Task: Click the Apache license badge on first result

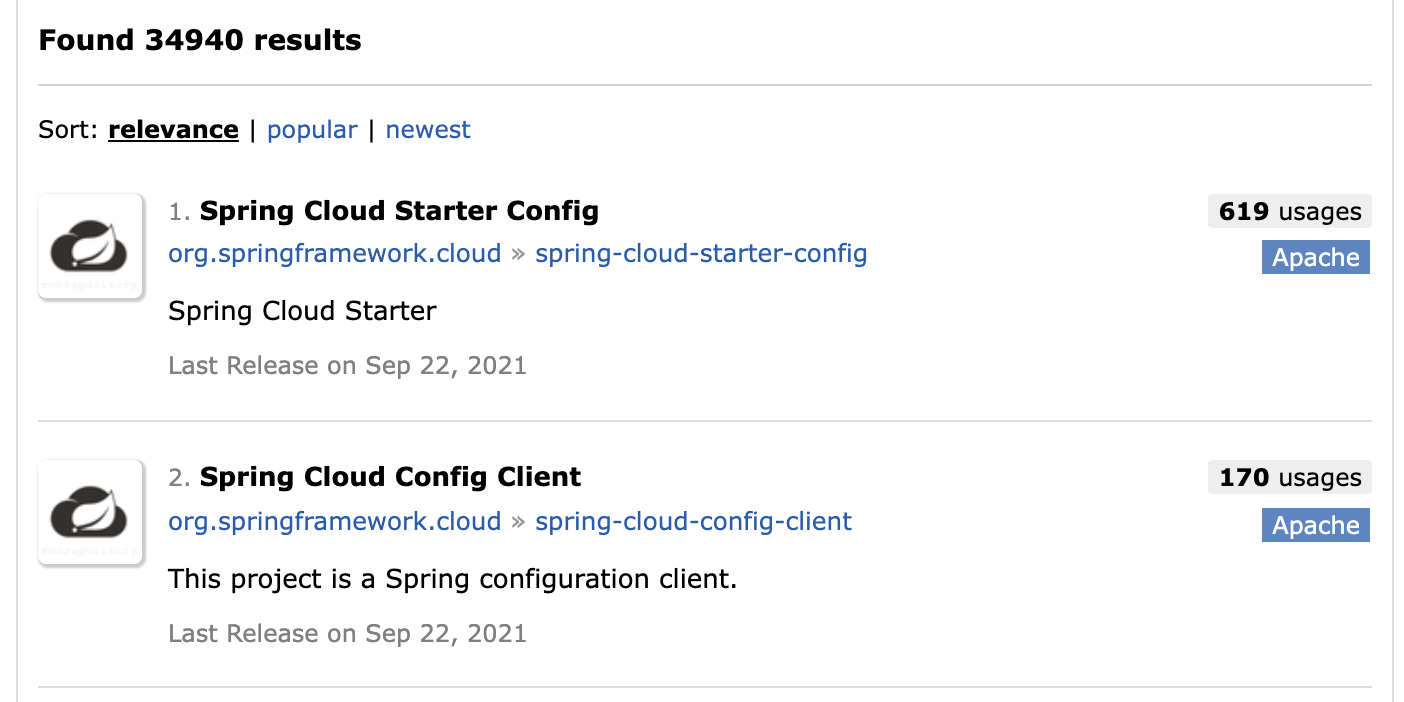Action: click(1315, 257)
